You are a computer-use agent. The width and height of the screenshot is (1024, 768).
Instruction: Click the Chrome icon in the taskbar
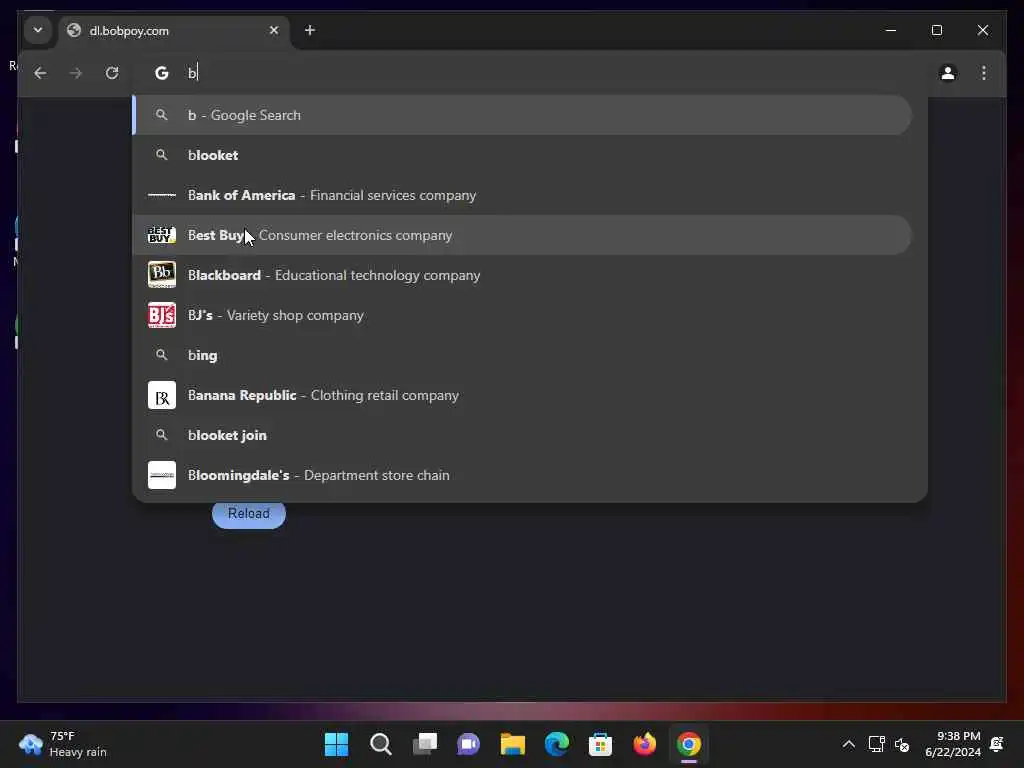pos(688,744)
